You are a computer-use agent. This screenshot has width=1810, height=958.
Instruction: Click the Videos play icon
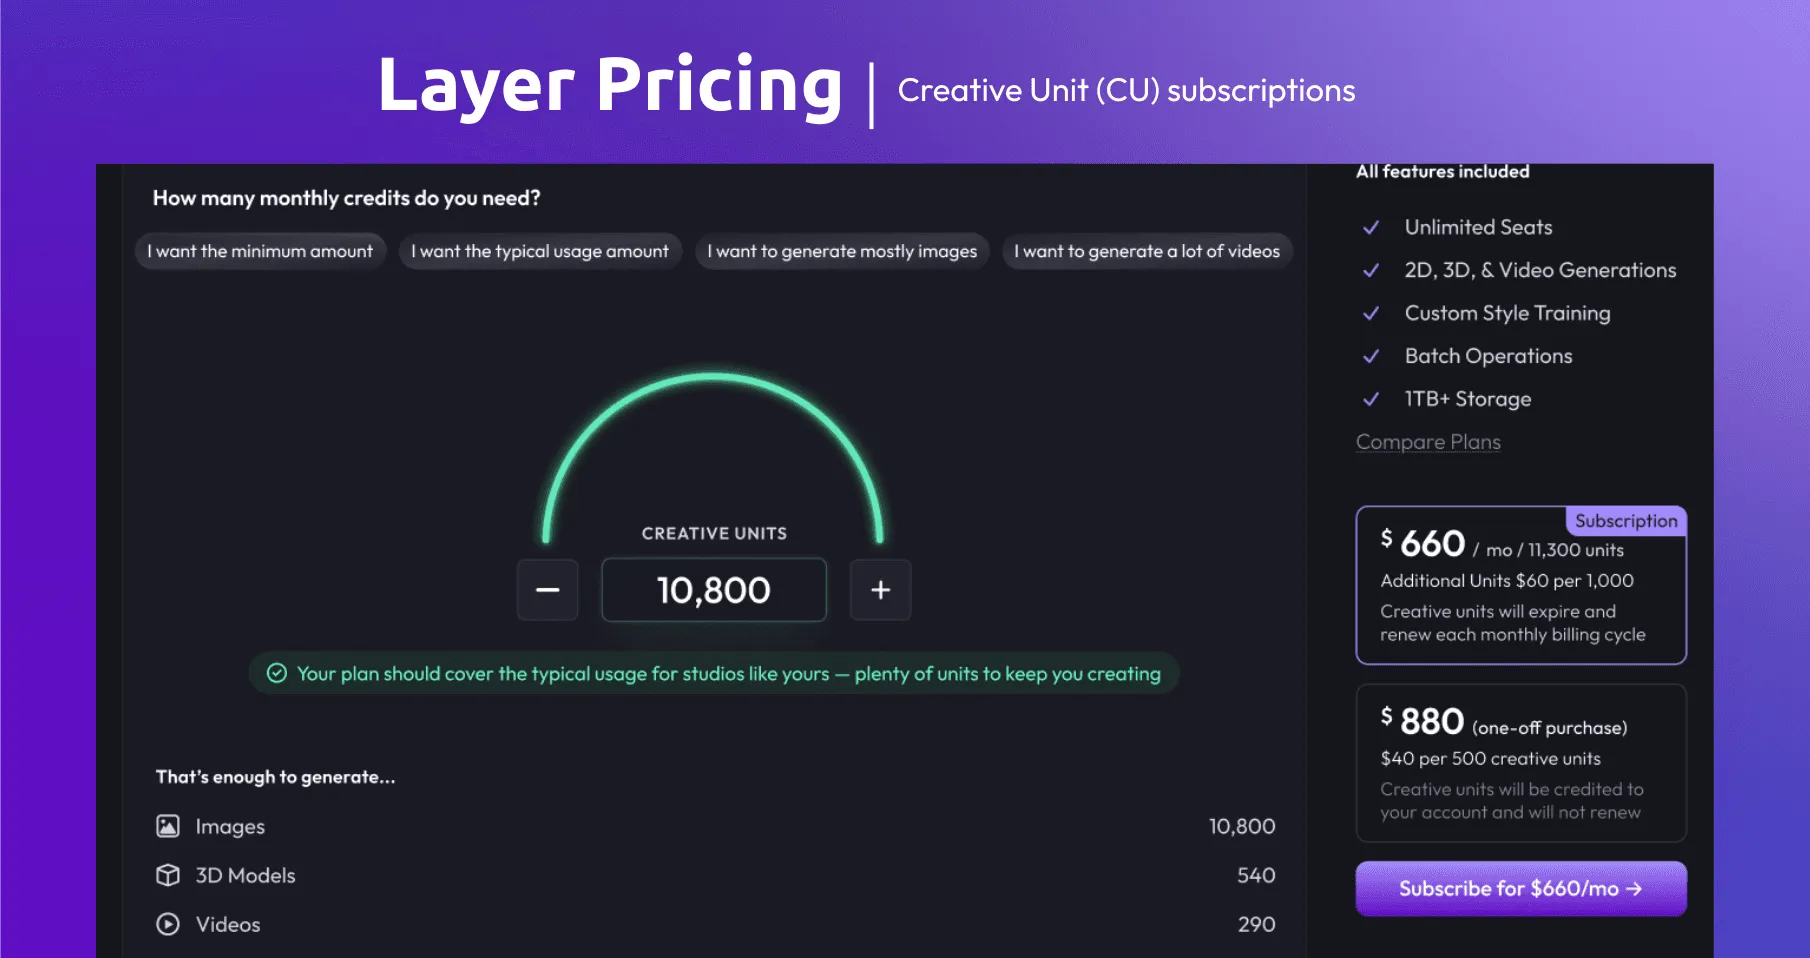[168, 924]
